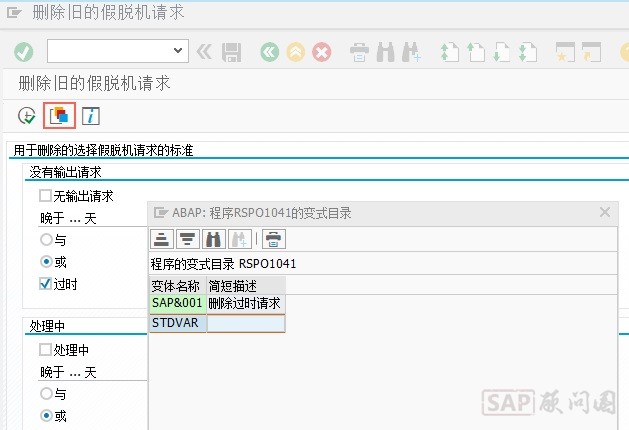Click the 简短描述 column header
The image size is (629, 430).
[x=246, y=286]
